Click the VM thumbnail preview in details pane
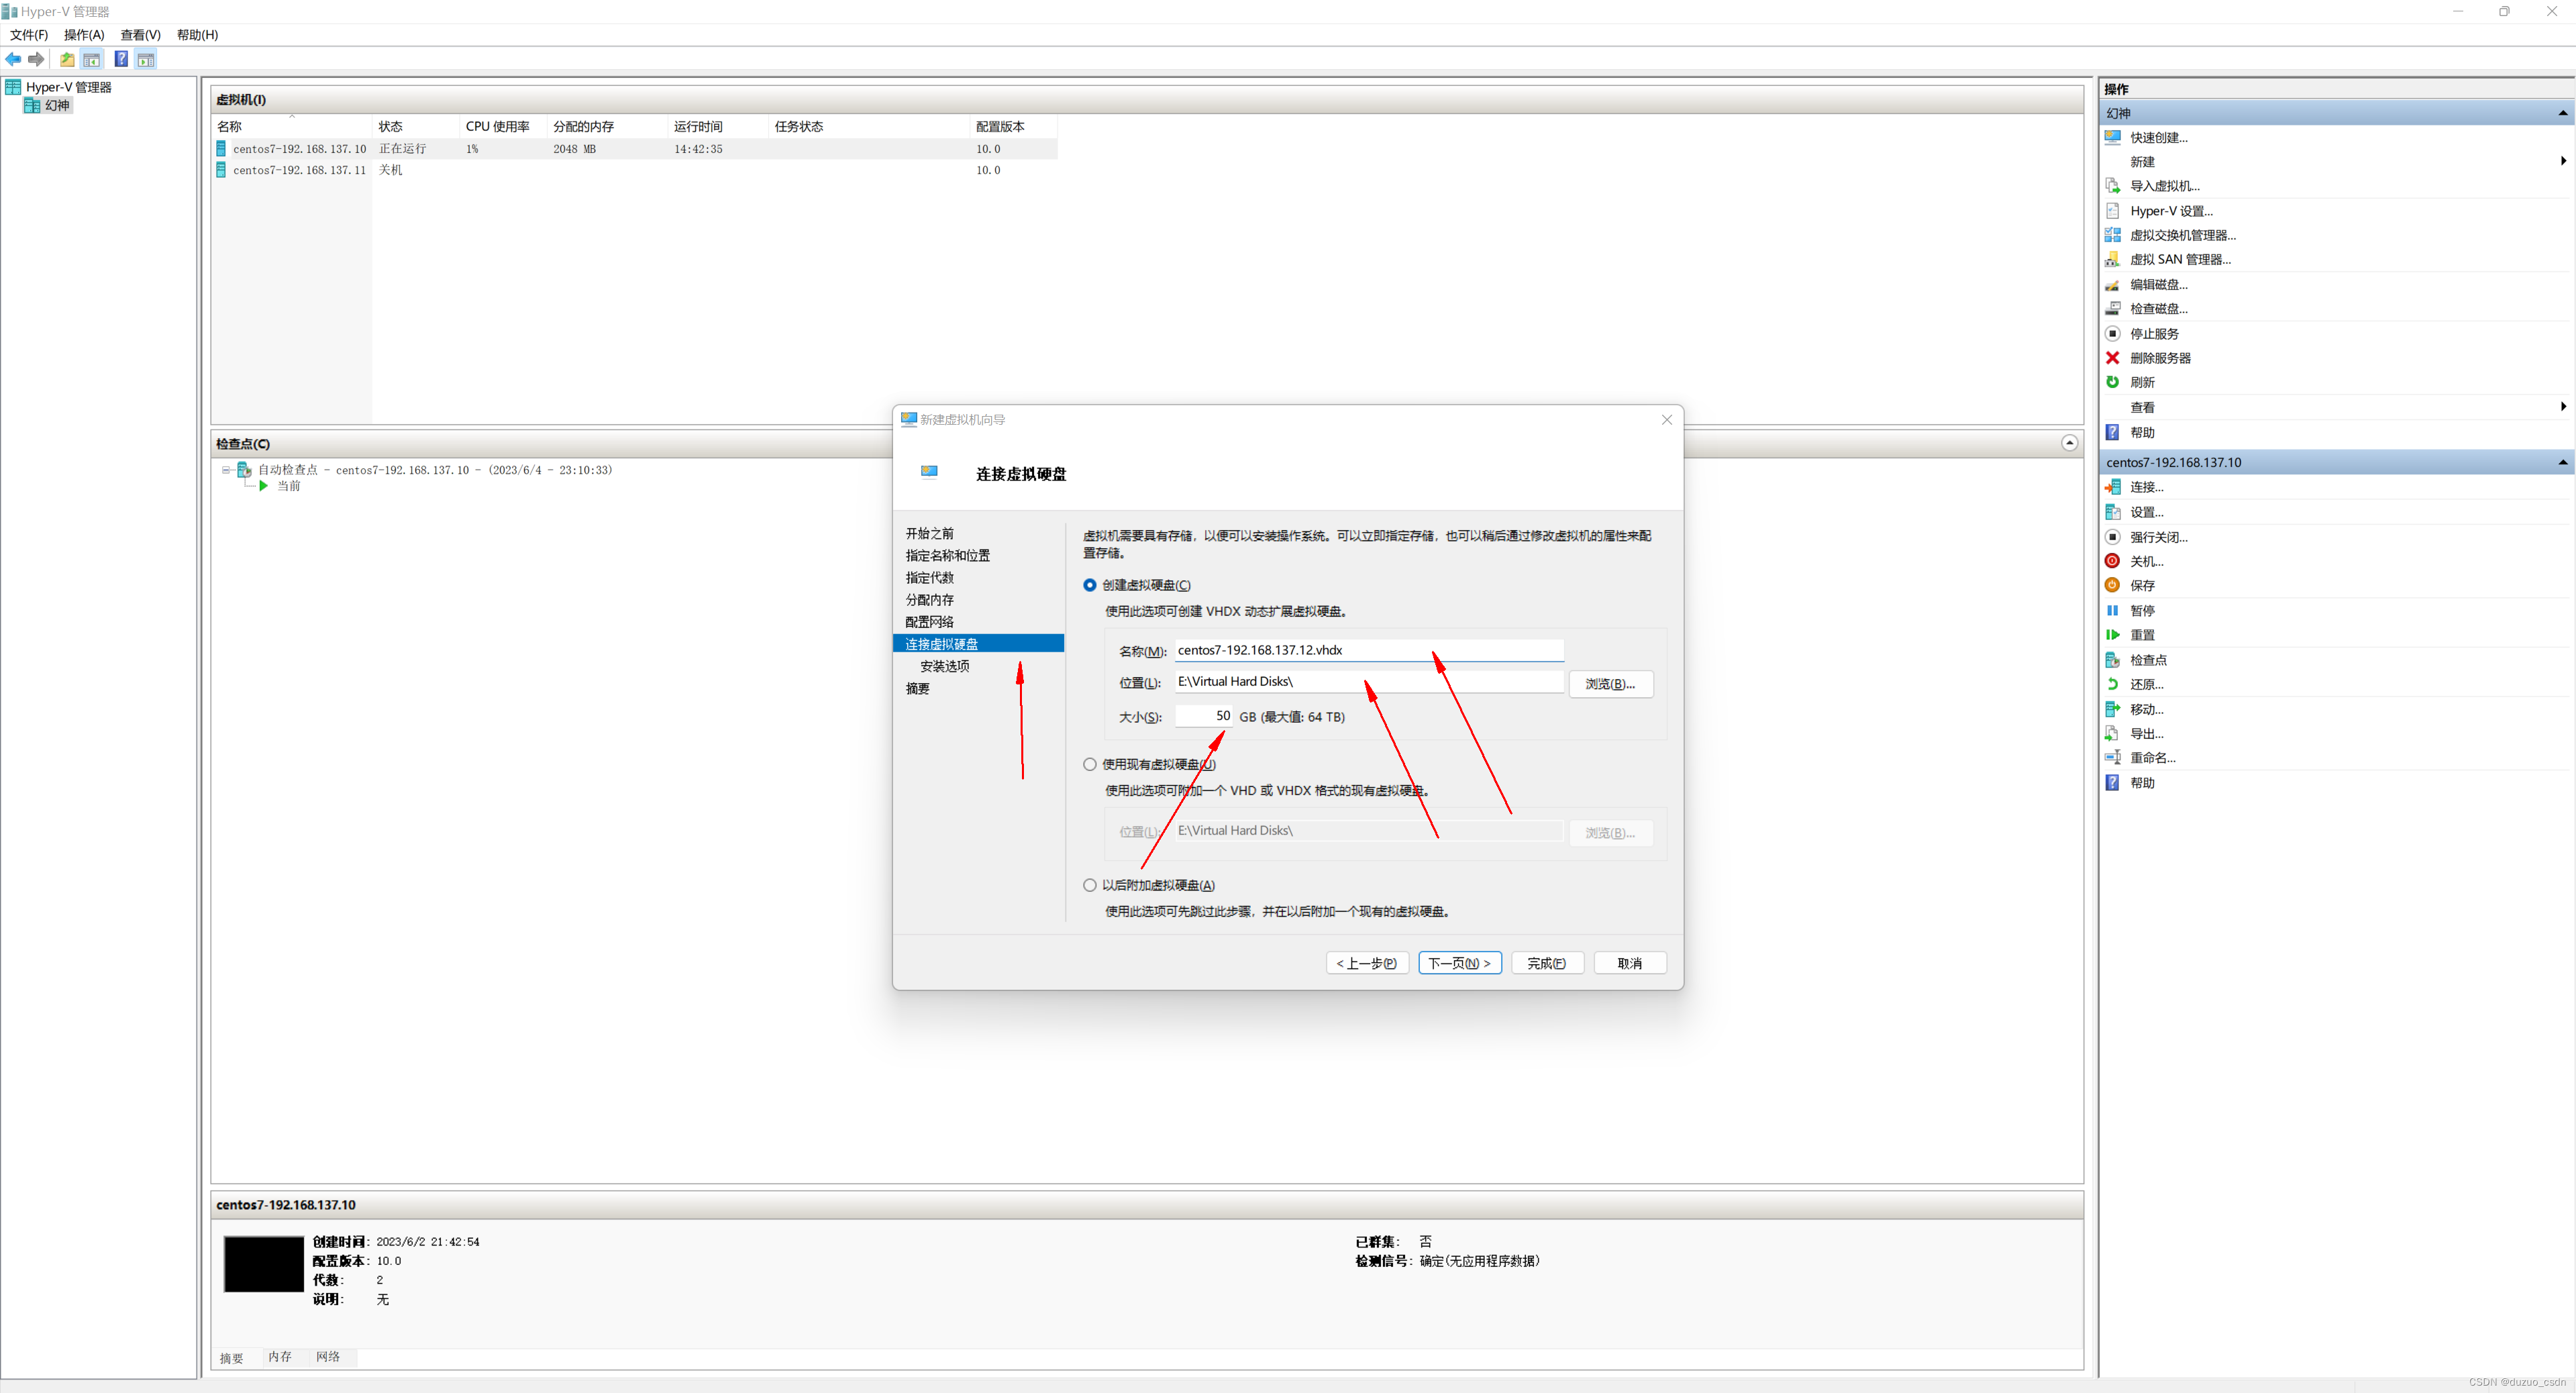Screen dimensions: 2576x1393 263,1264
